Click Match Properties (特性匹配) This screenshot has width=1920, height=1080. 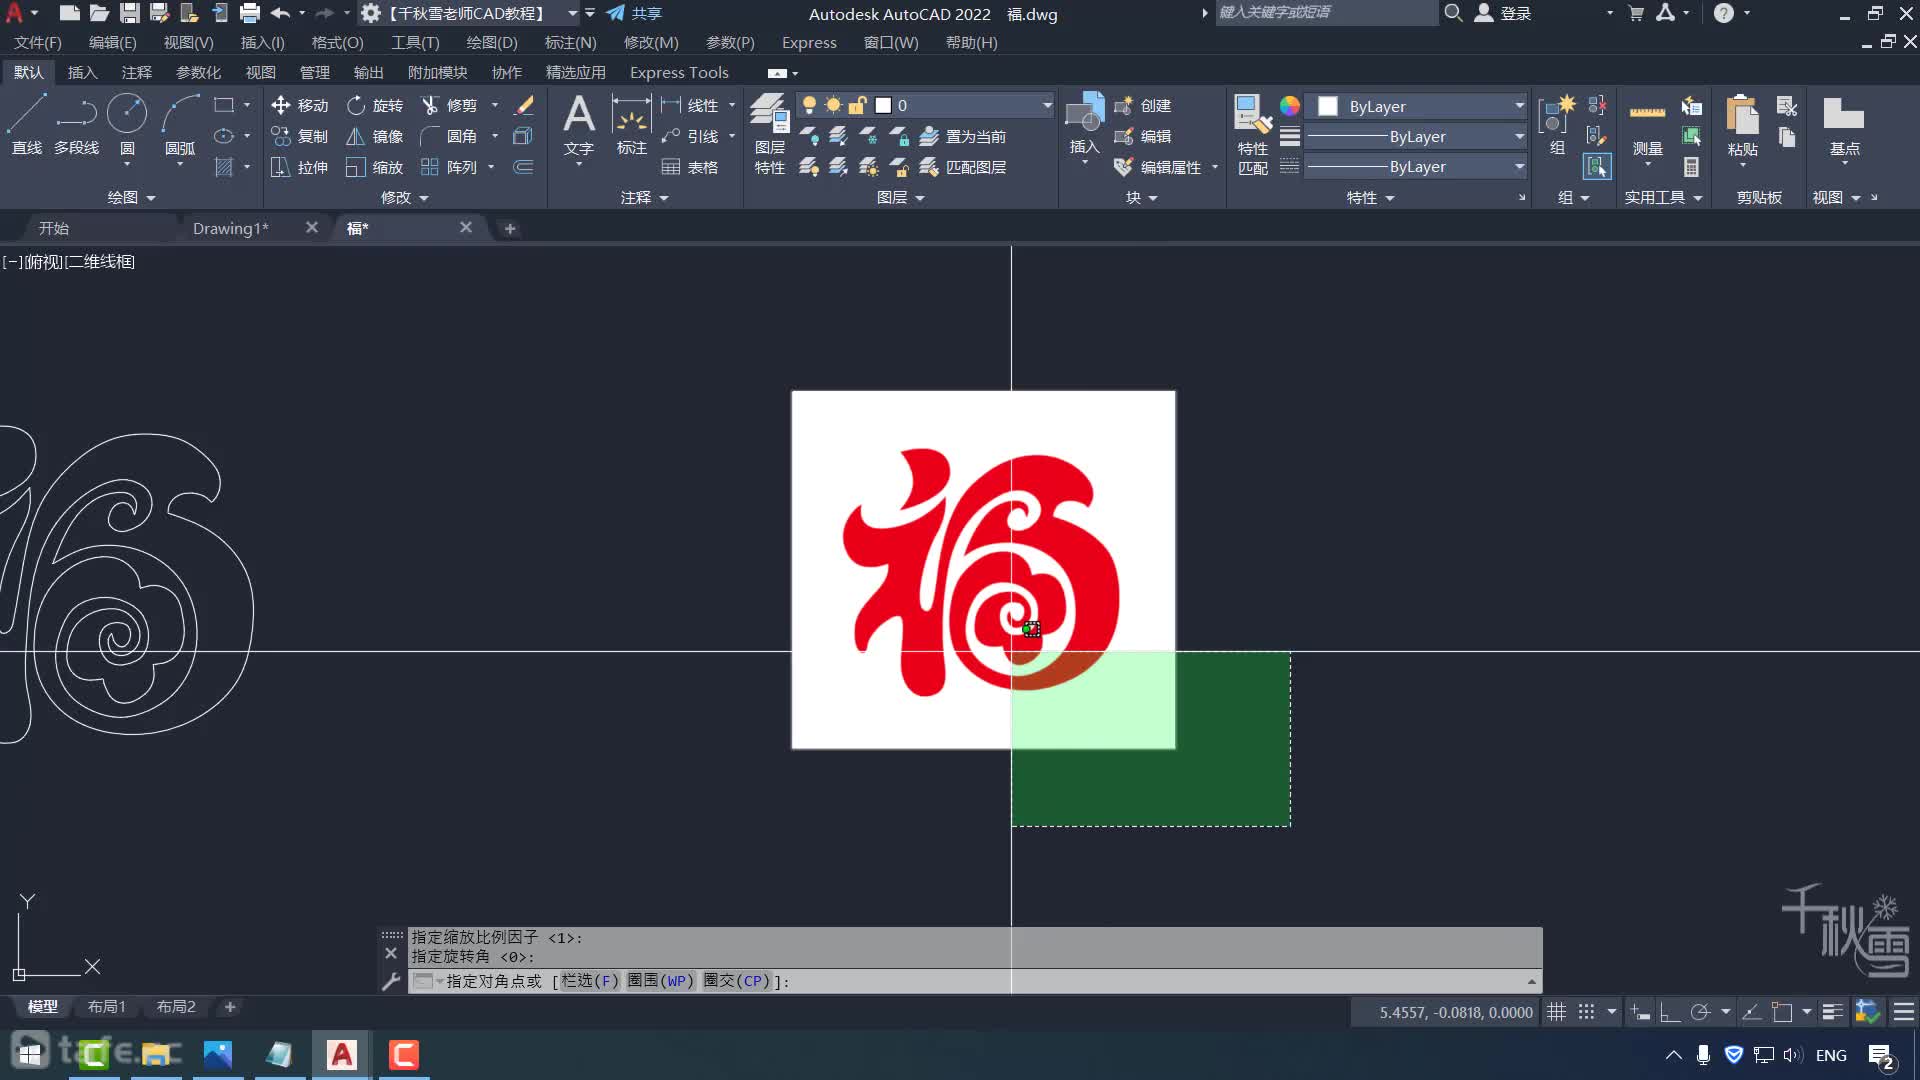click(1253, 135)
